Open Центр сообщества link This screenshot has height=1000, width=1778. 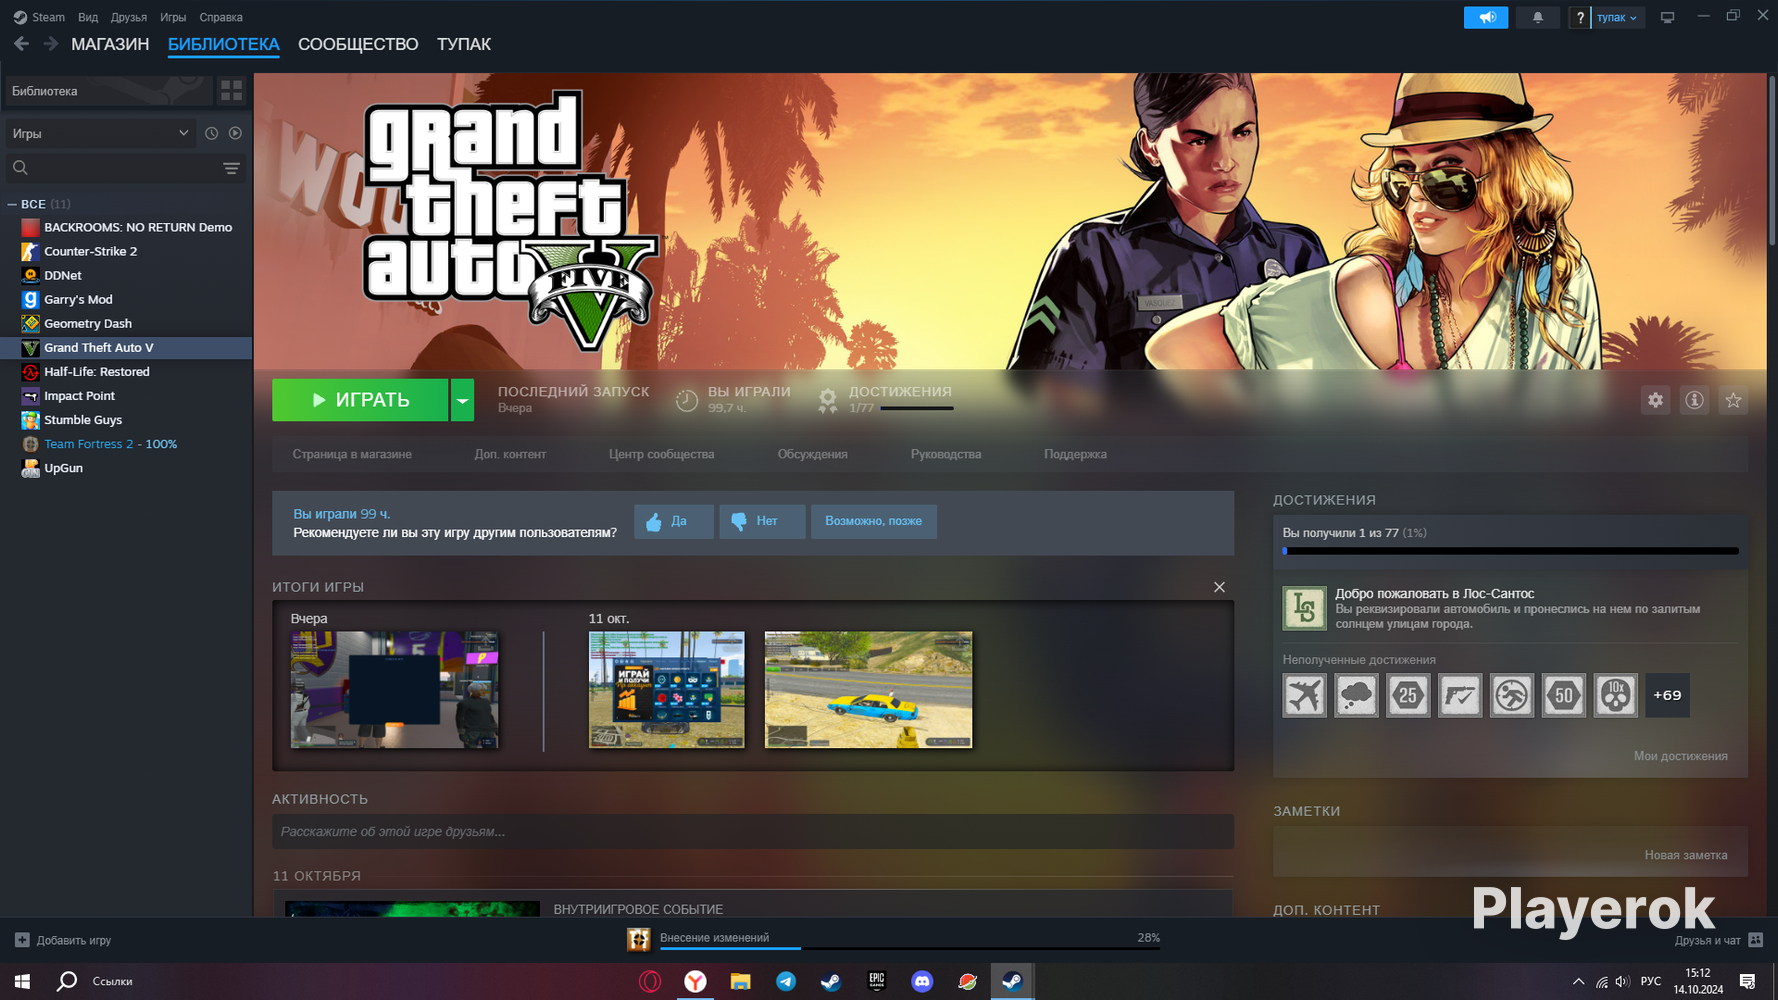662,454
